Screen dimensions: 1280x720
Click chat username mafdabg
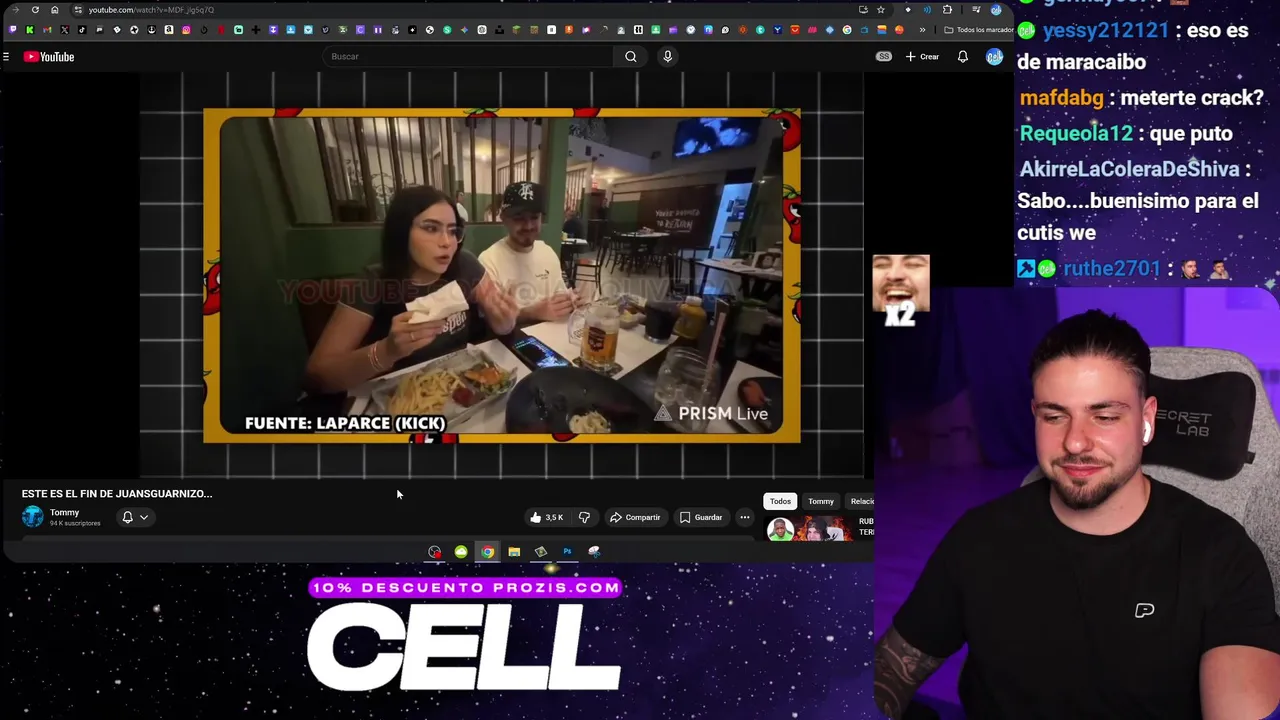point(1061,98)
